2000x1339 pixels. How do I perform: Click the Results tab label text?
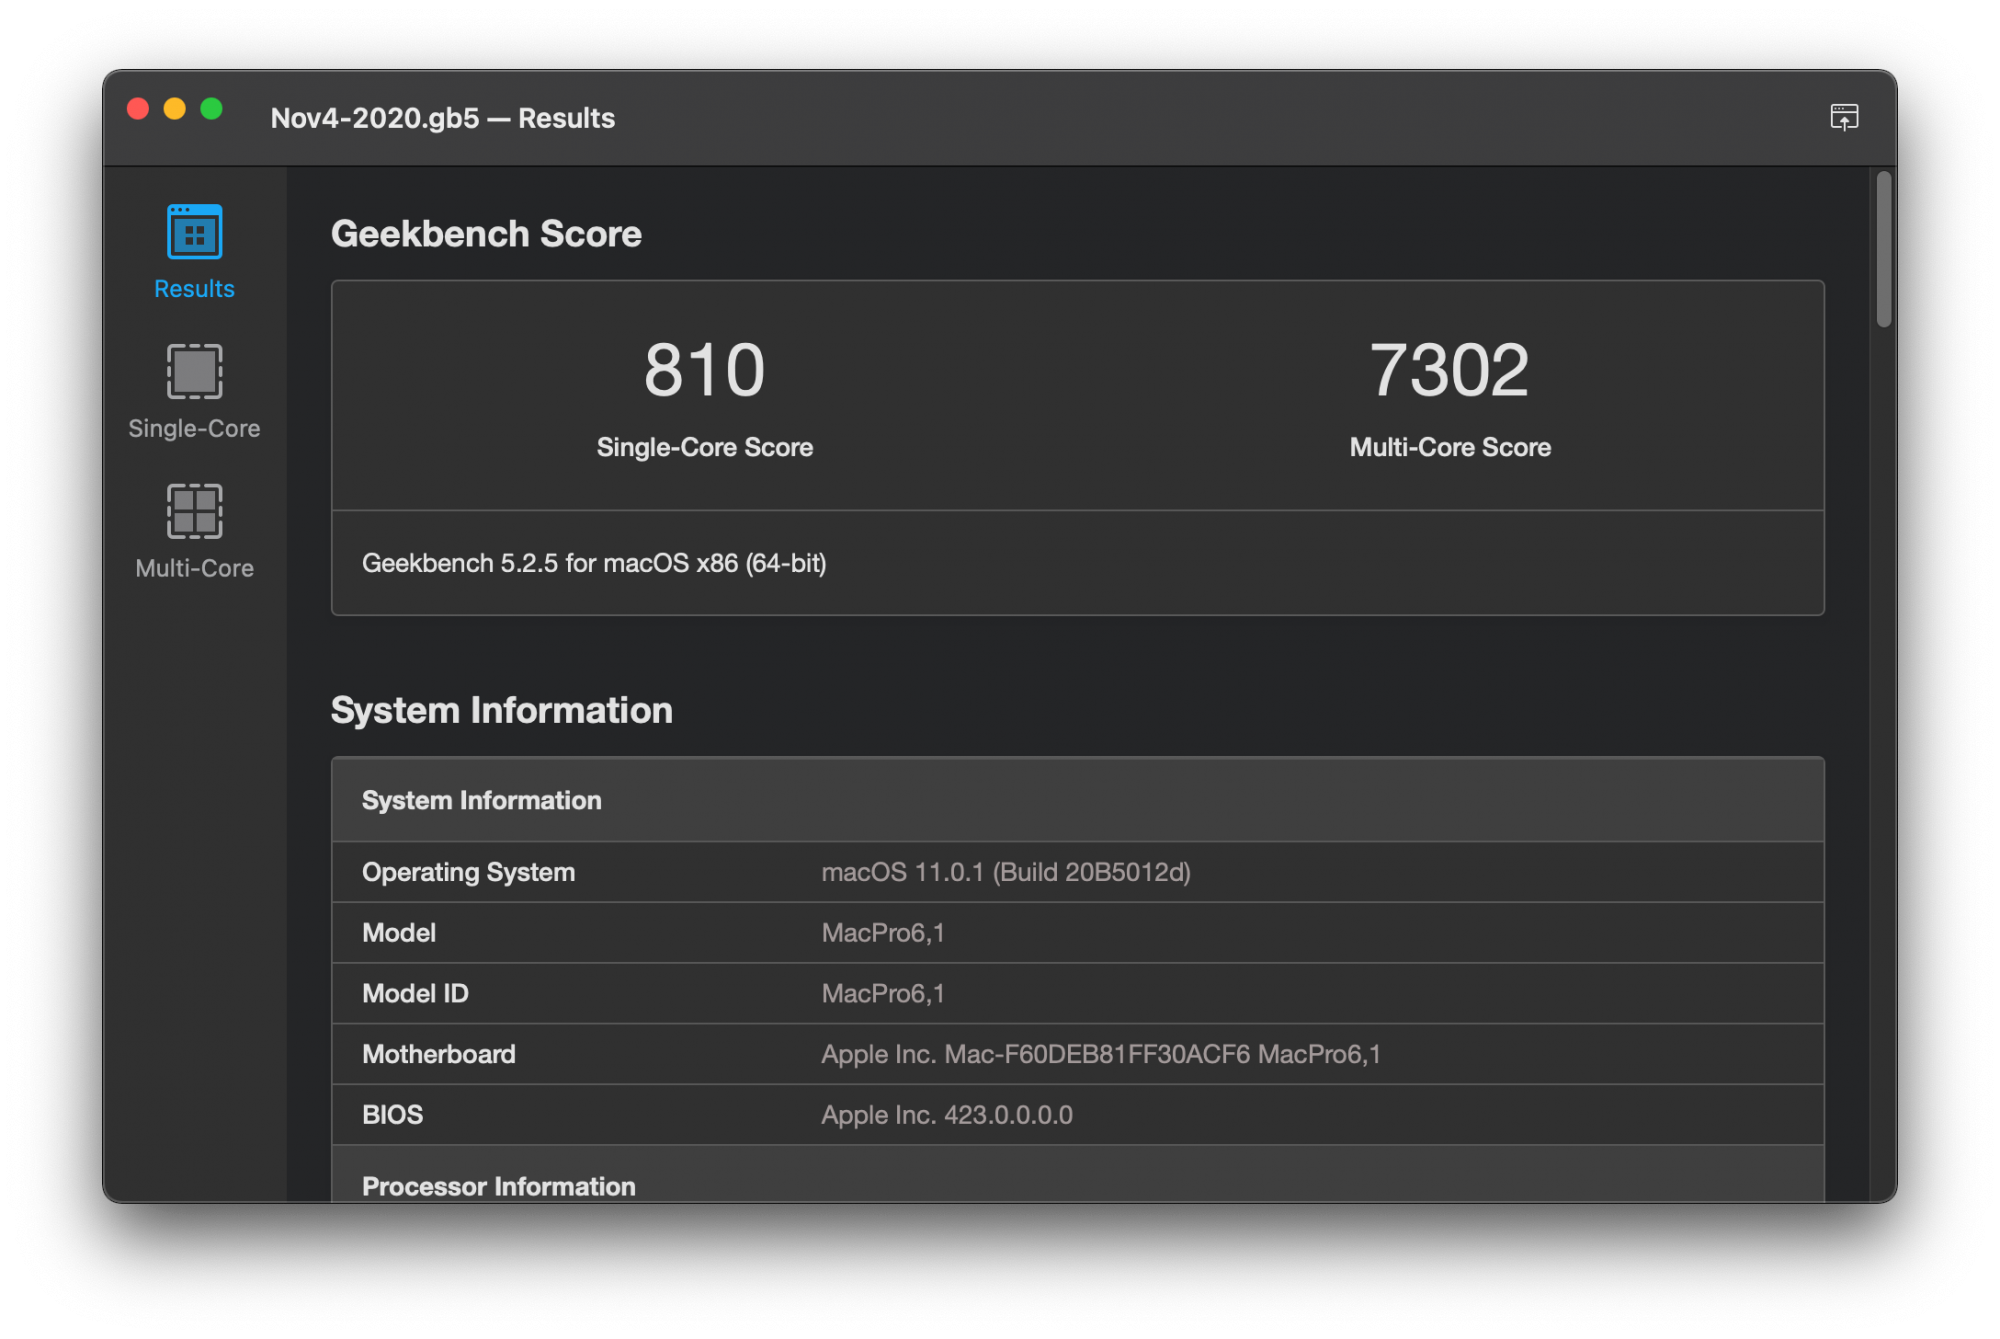pos(194,289)
